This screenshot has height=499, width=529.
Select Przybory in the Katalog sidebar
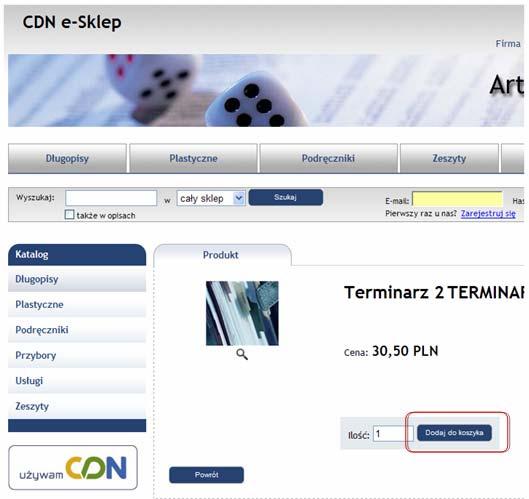pyautogui.click(x=77, y=355)
